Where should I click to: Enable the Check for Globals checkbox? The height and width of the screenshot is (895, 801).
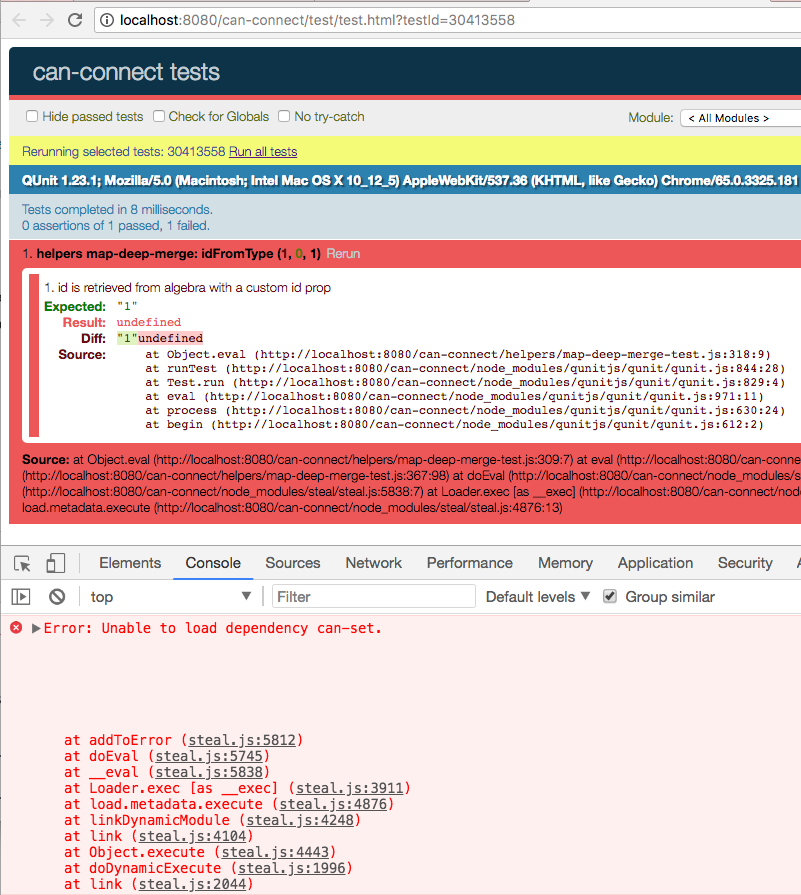(x=159, y=116)
